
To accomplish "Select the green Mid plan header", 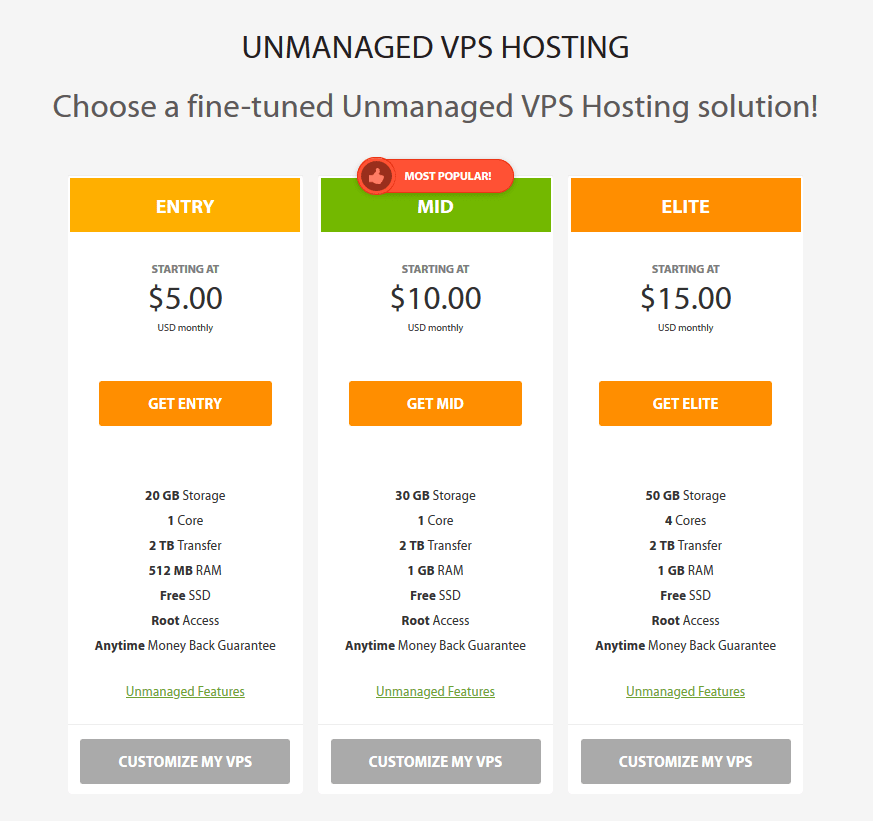I will pyautogui.click(x=435, y=212).
